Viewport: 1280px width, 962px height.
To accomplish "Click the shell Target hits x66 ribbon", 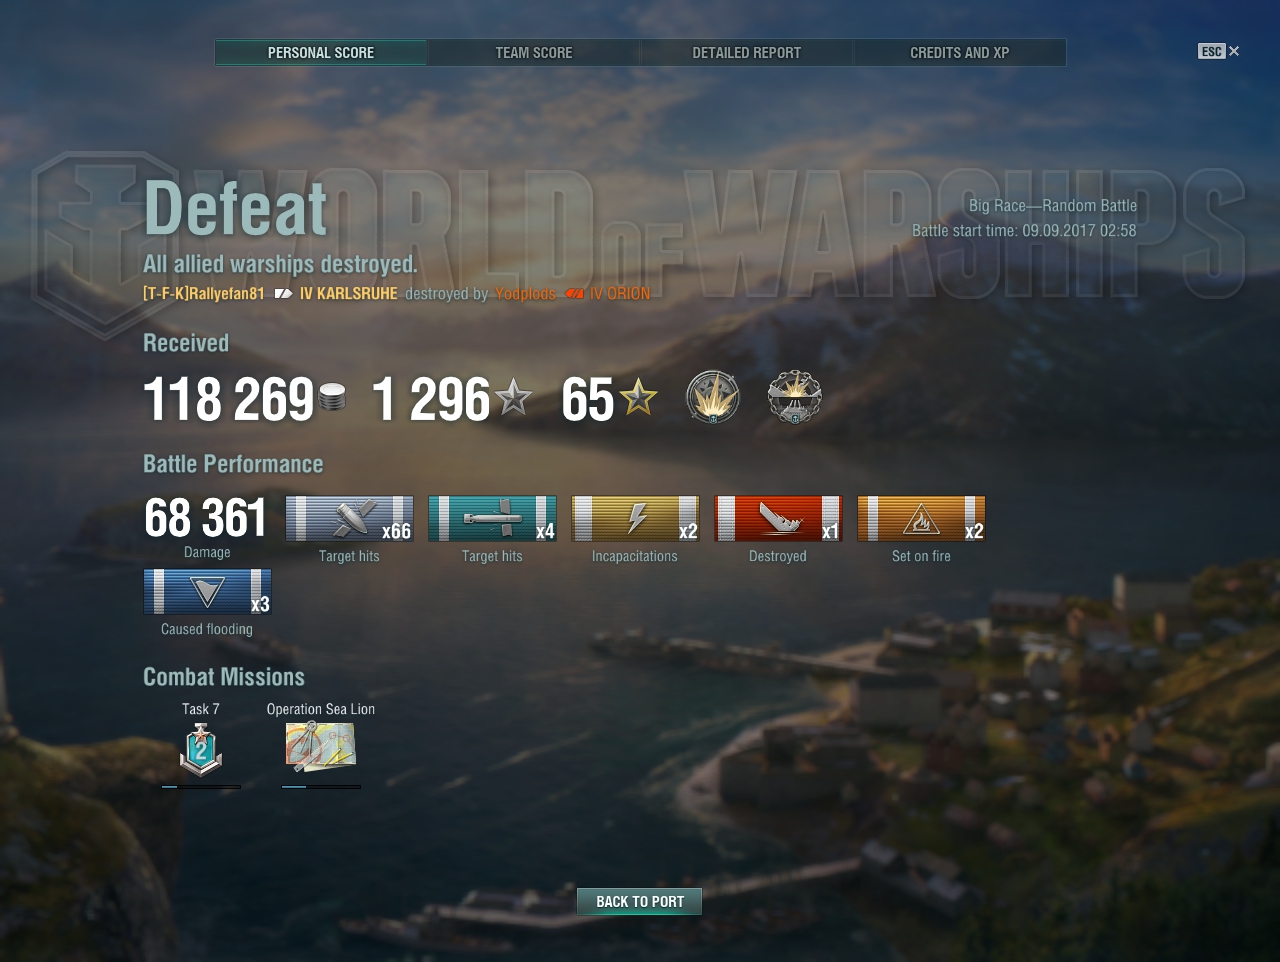I will [349, 519].
